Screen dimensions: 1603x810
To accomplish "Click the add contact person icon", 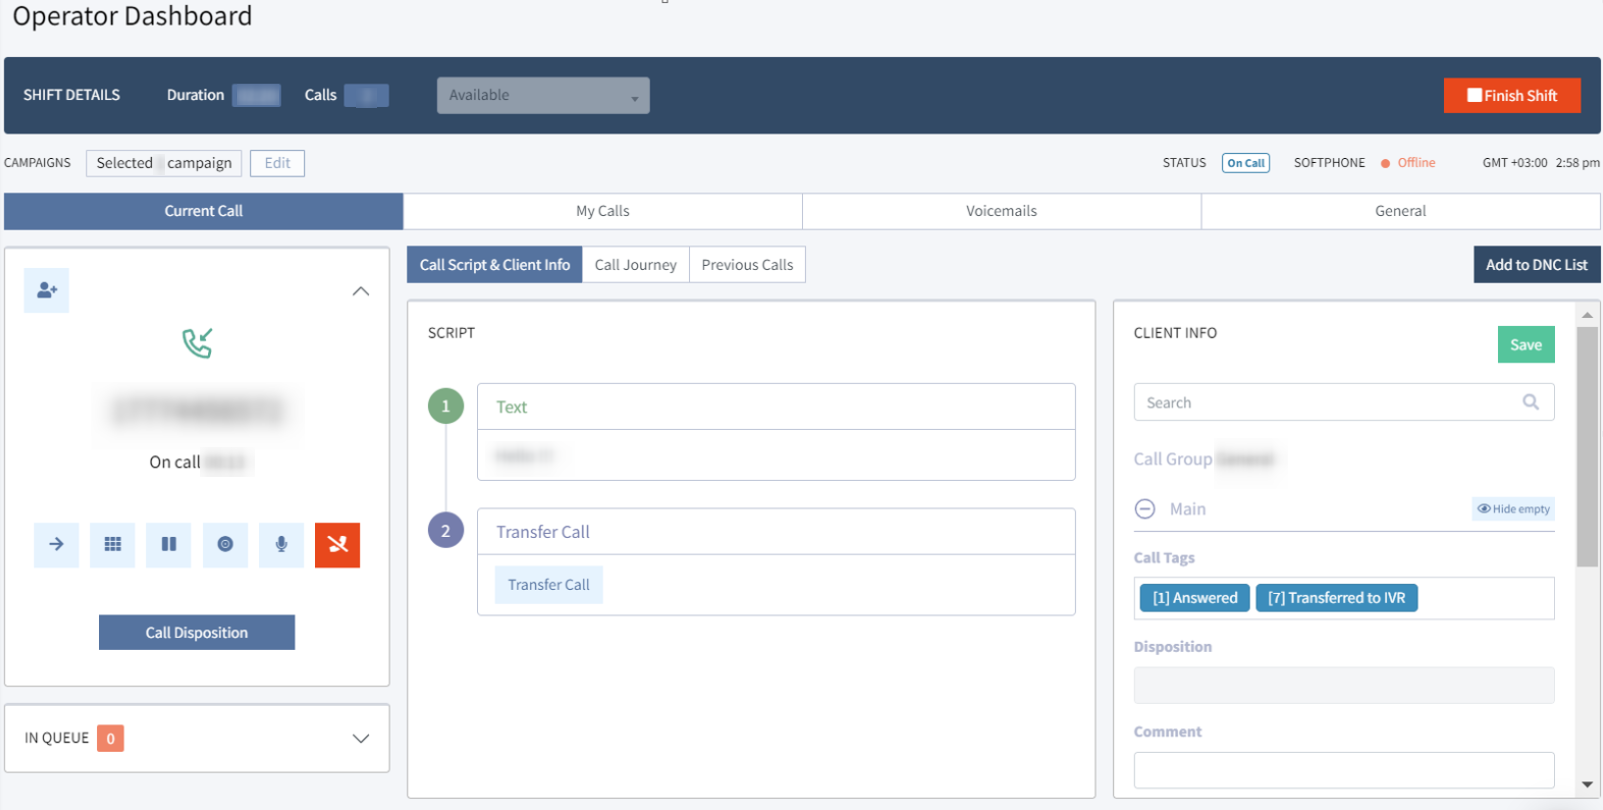I will click(x=47, y=290).
